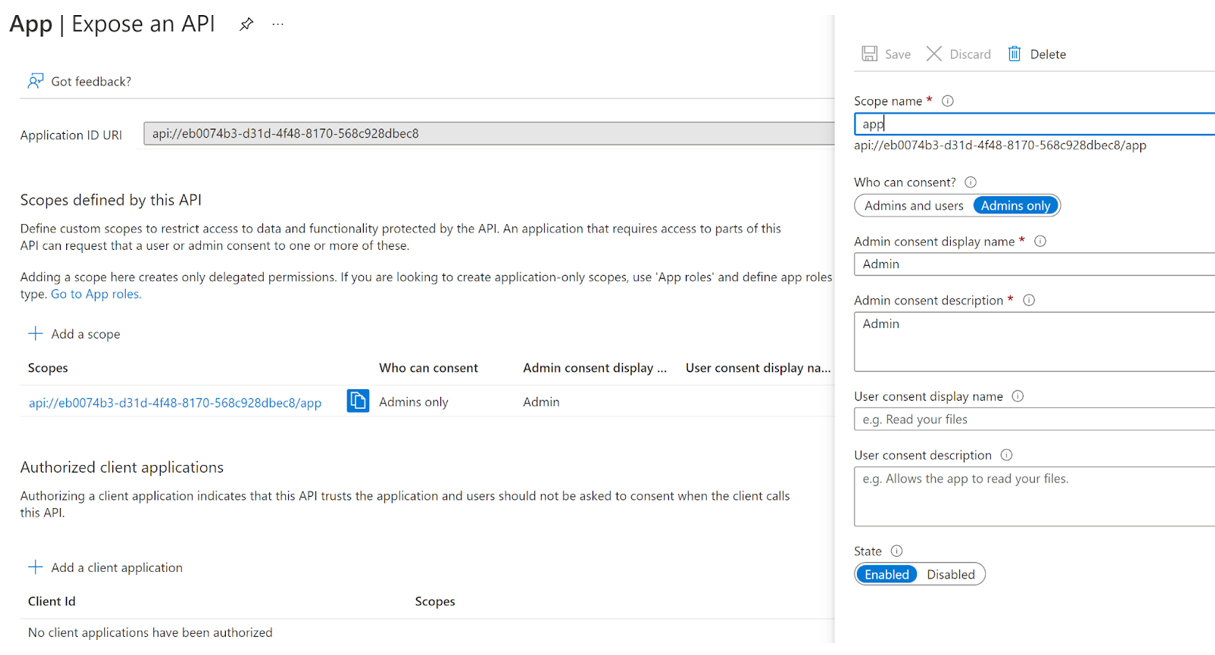Image resolution: width=1215 pixels, height=655 pixels.
Task: Click the User consent display name field
Action: [1034, 419]
